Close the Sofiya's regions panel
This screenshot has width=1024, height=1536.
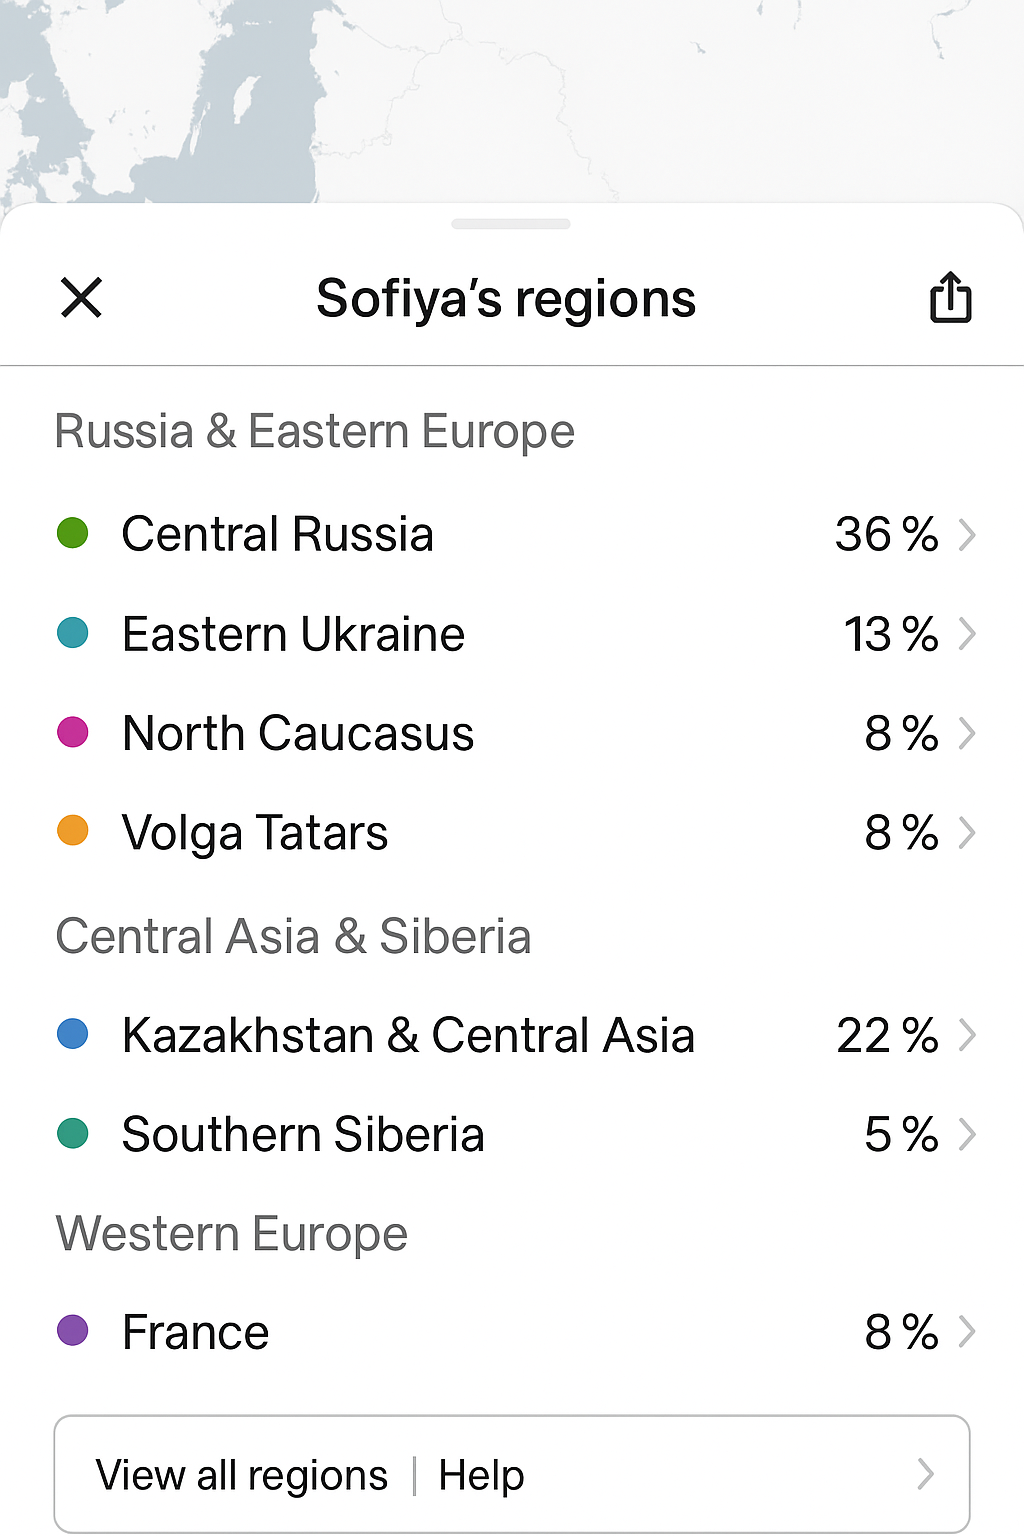pos(81,298)
